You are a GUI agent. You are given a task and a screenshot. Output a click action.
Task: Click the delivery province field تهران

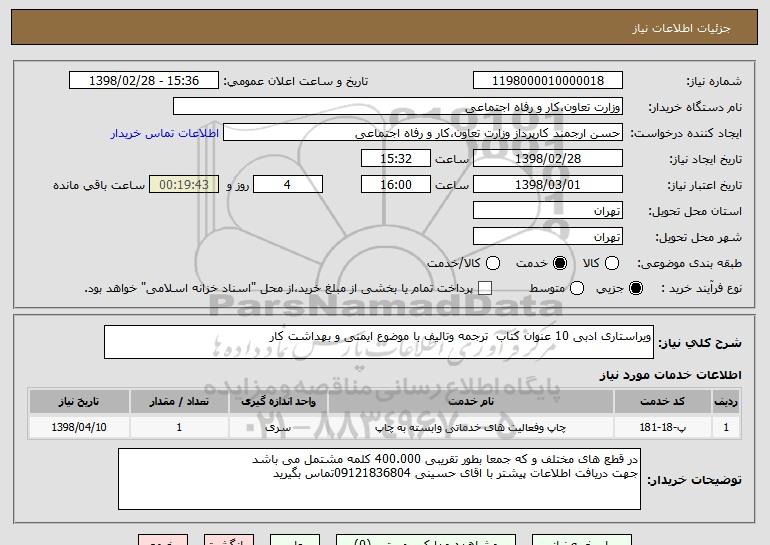548,211
